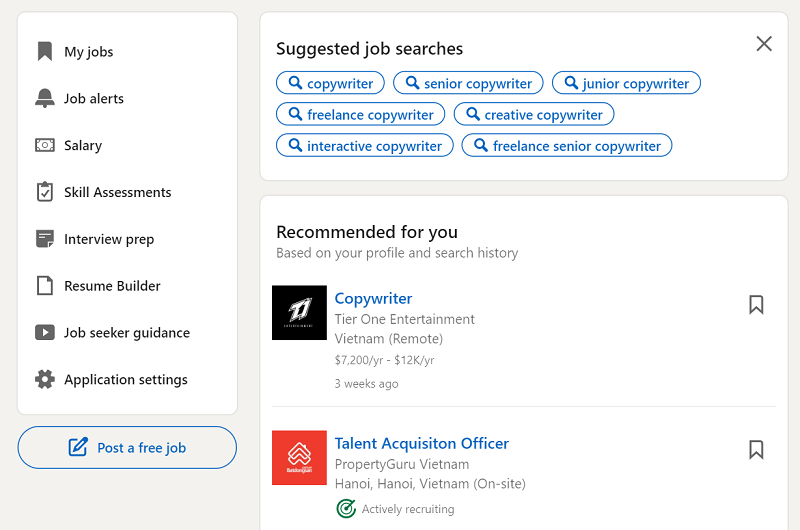Open the Tier One Entertainment logo
Image resolution: width=800 pixels, height=530 pixels.
tap(299, 313)
